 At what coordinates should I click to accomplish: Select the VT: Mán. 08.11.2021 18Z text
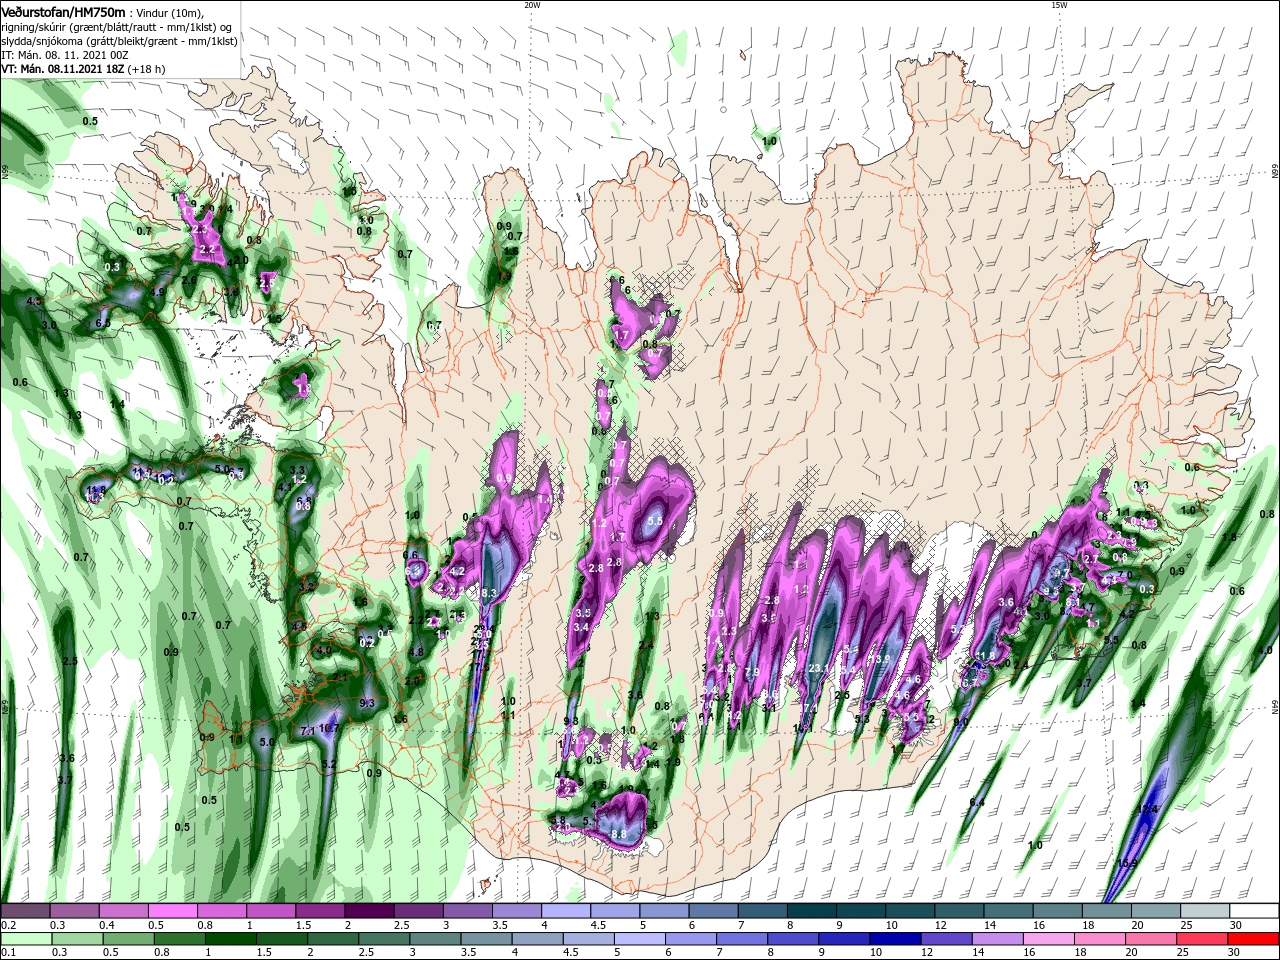63,69
